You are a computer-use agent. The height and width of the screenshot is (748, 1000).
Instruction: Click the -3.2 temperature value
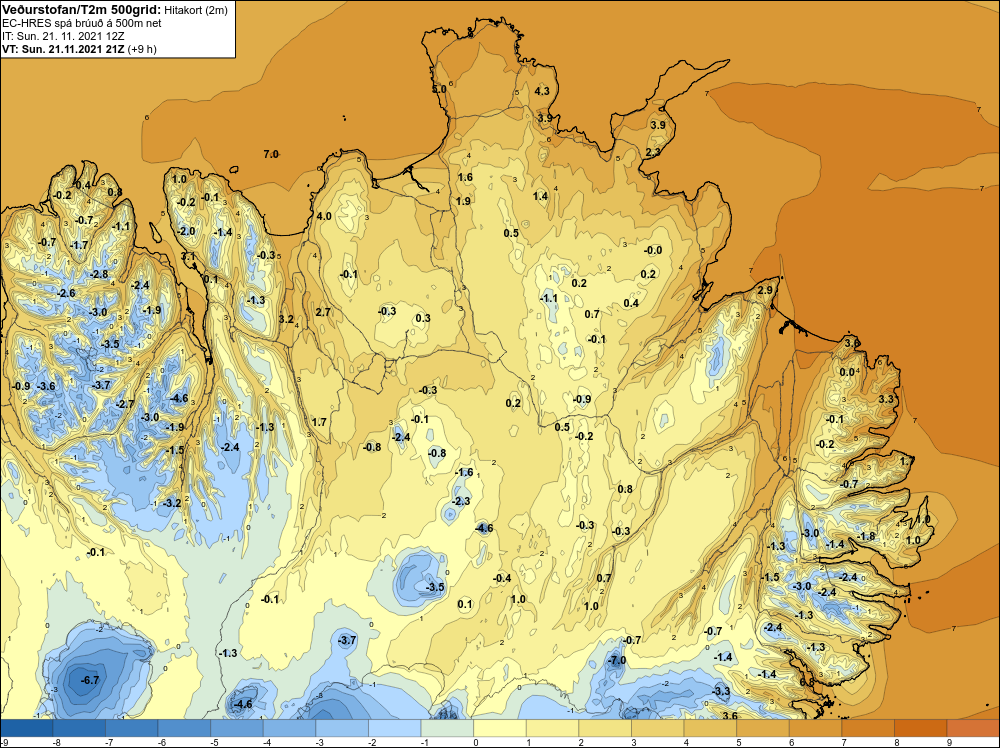[172, 503]
